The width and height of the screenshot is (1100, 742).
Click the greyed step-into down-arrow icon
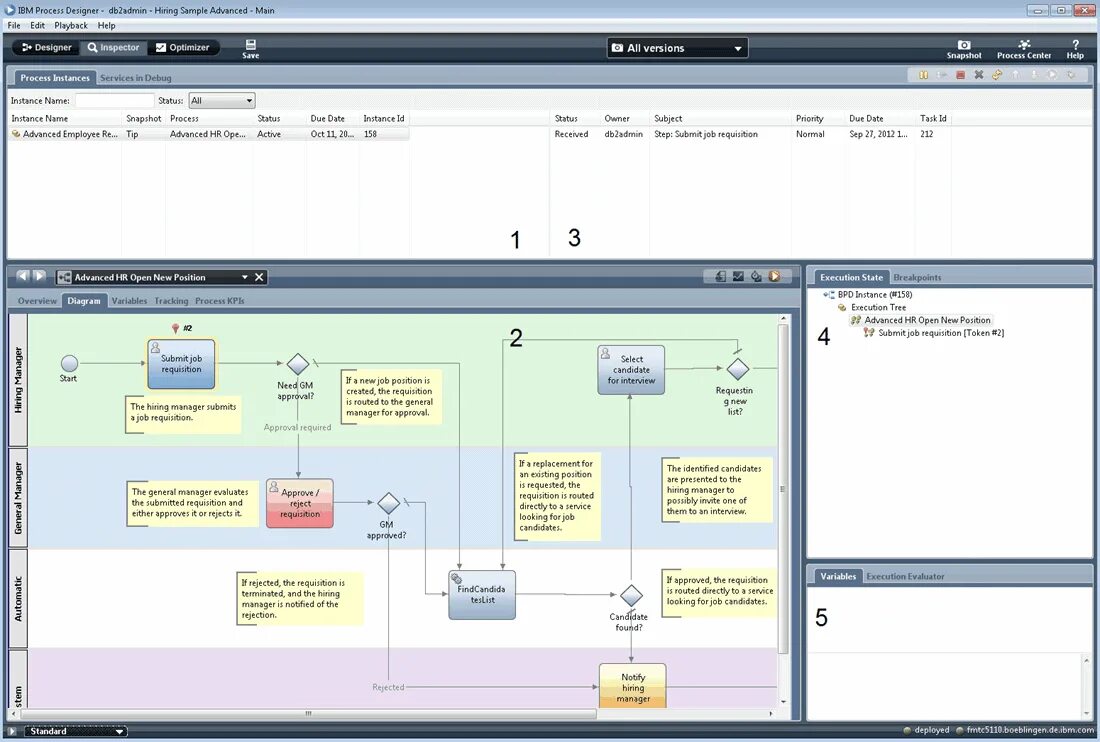coord(1033,75)
